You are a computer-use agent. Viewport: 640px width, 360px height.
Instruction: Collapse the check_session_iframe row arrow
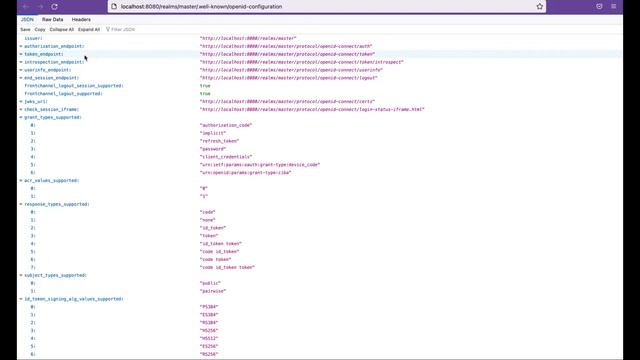pos(21,109)
